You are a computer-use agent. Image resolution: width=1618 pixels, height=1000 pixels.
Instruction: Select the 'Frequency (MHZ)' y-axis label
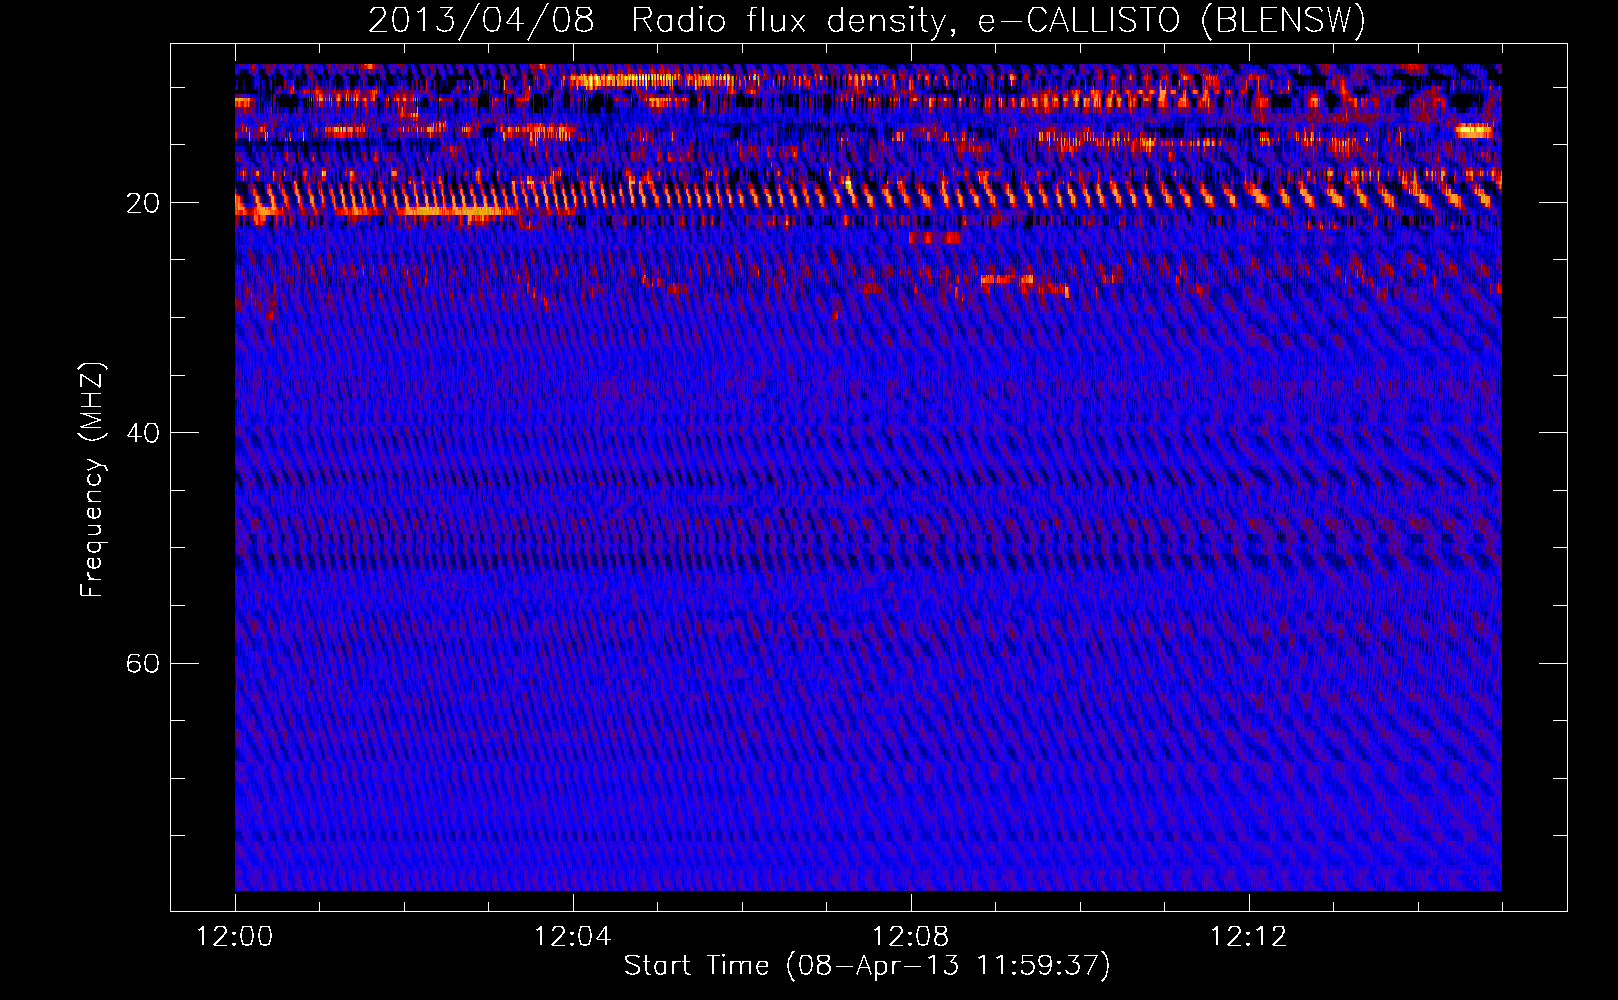coord(92,480)
